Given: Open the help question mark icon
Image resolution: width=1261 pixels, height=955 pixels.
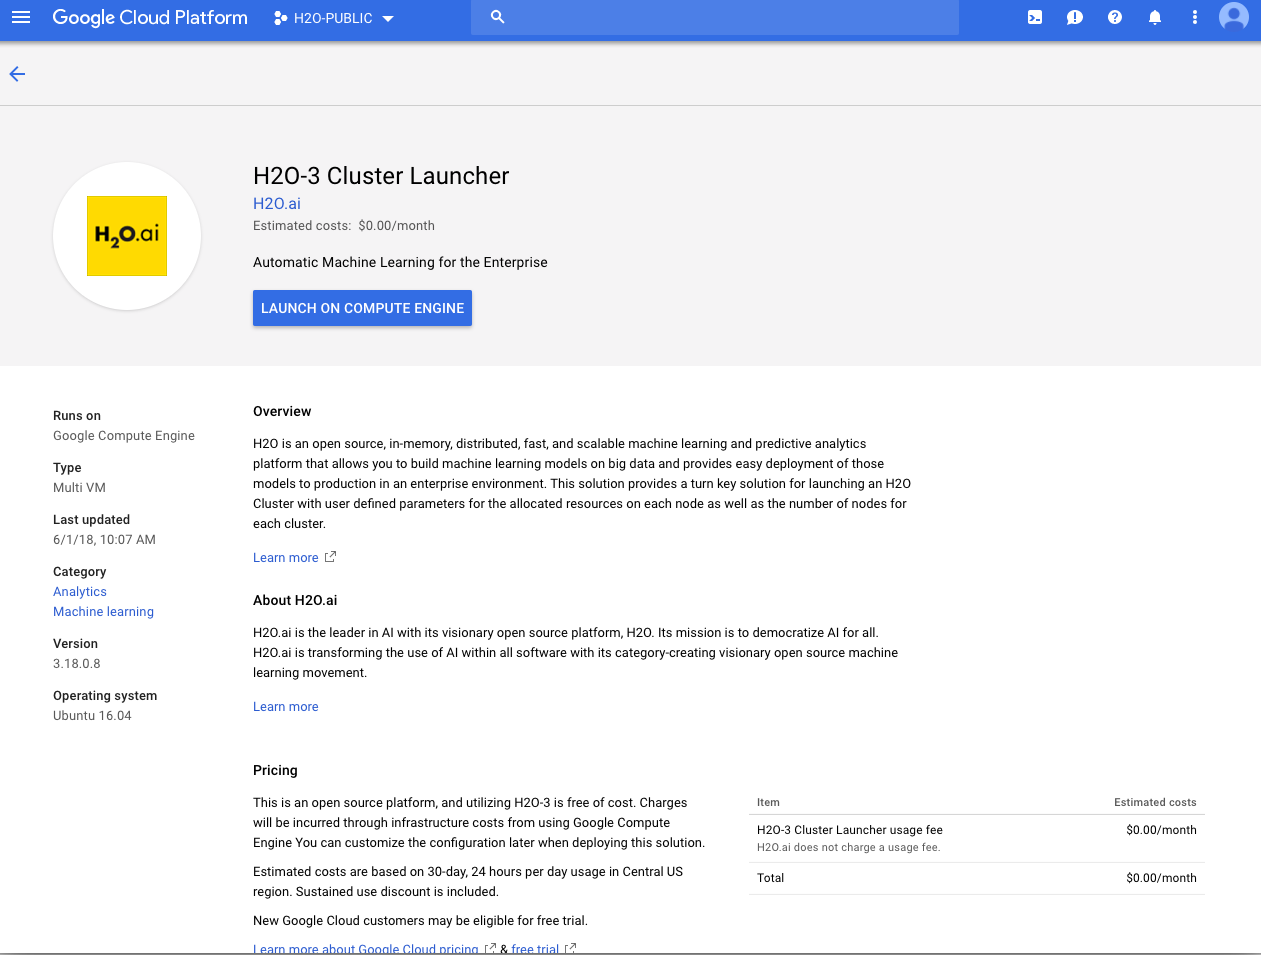Looking at the screenshot, I should [x=1115, y=18].
